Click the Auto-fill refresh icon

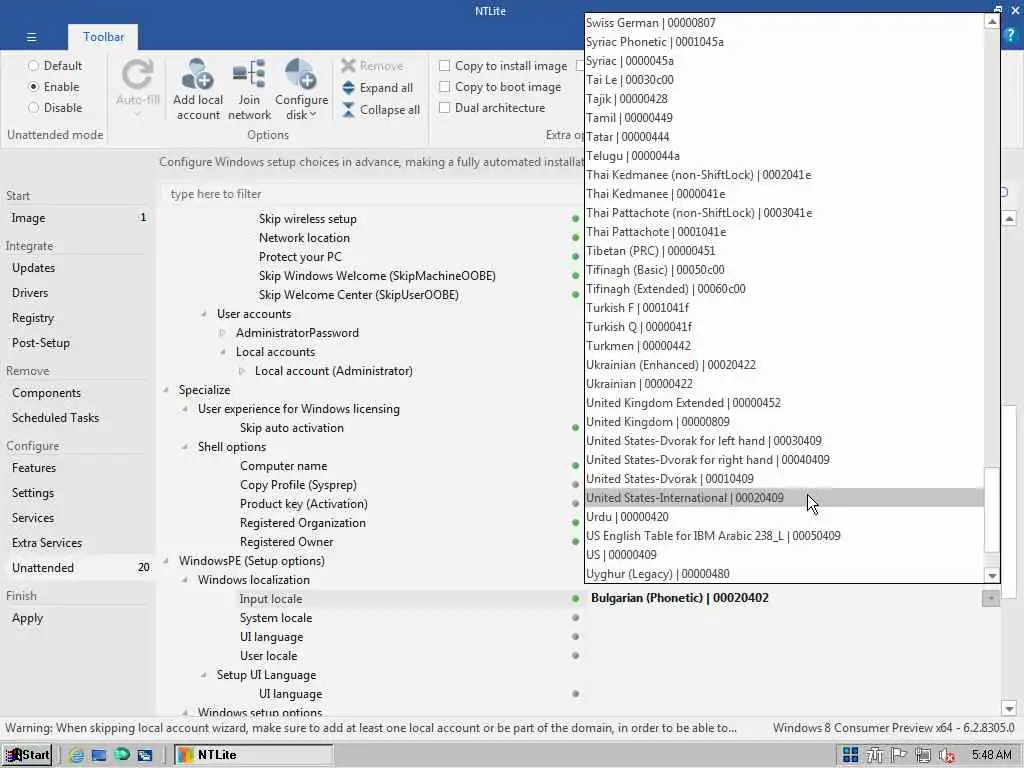point(138,74)
